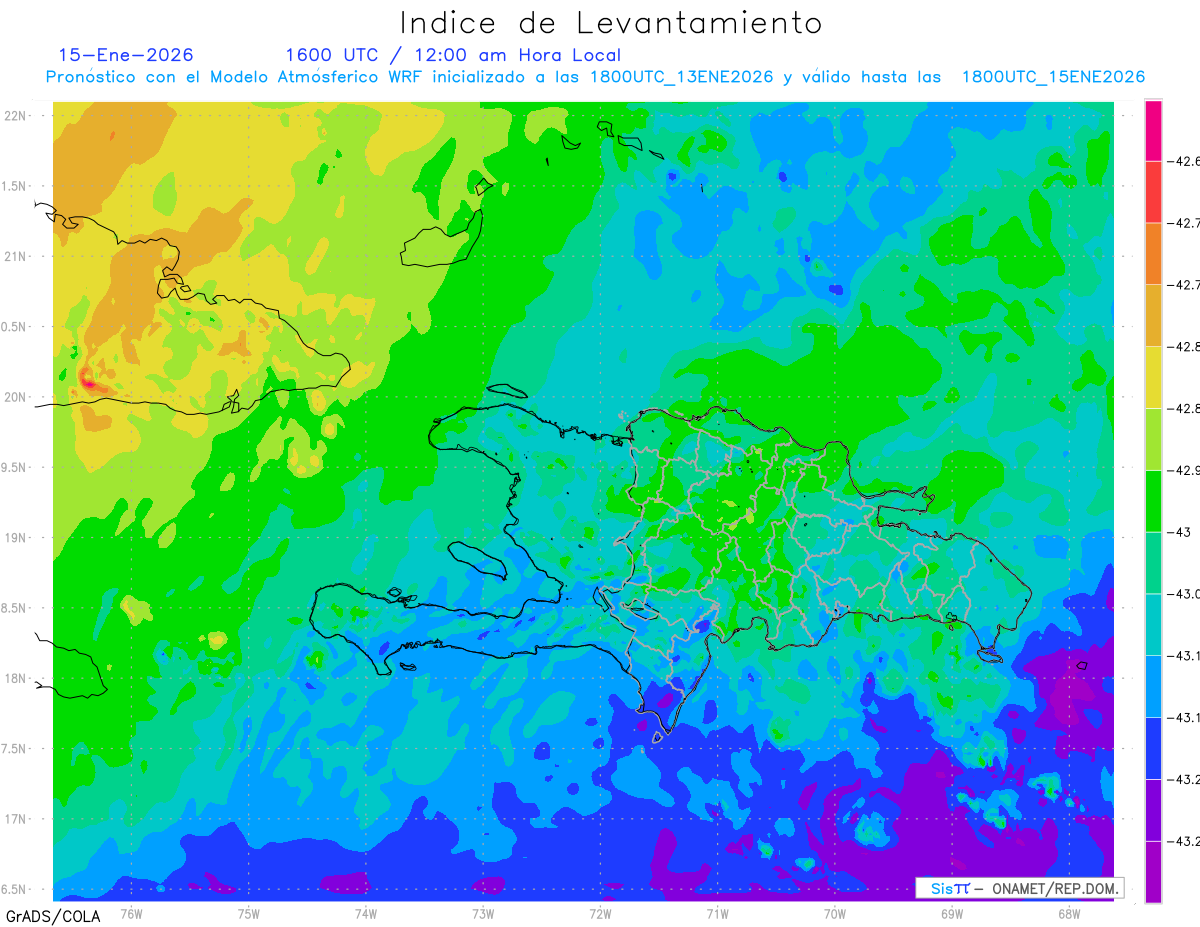Viewport: 1200px width, 927px height.
Task: Select the "76W" longitude label
Action: tap(131, 914)
